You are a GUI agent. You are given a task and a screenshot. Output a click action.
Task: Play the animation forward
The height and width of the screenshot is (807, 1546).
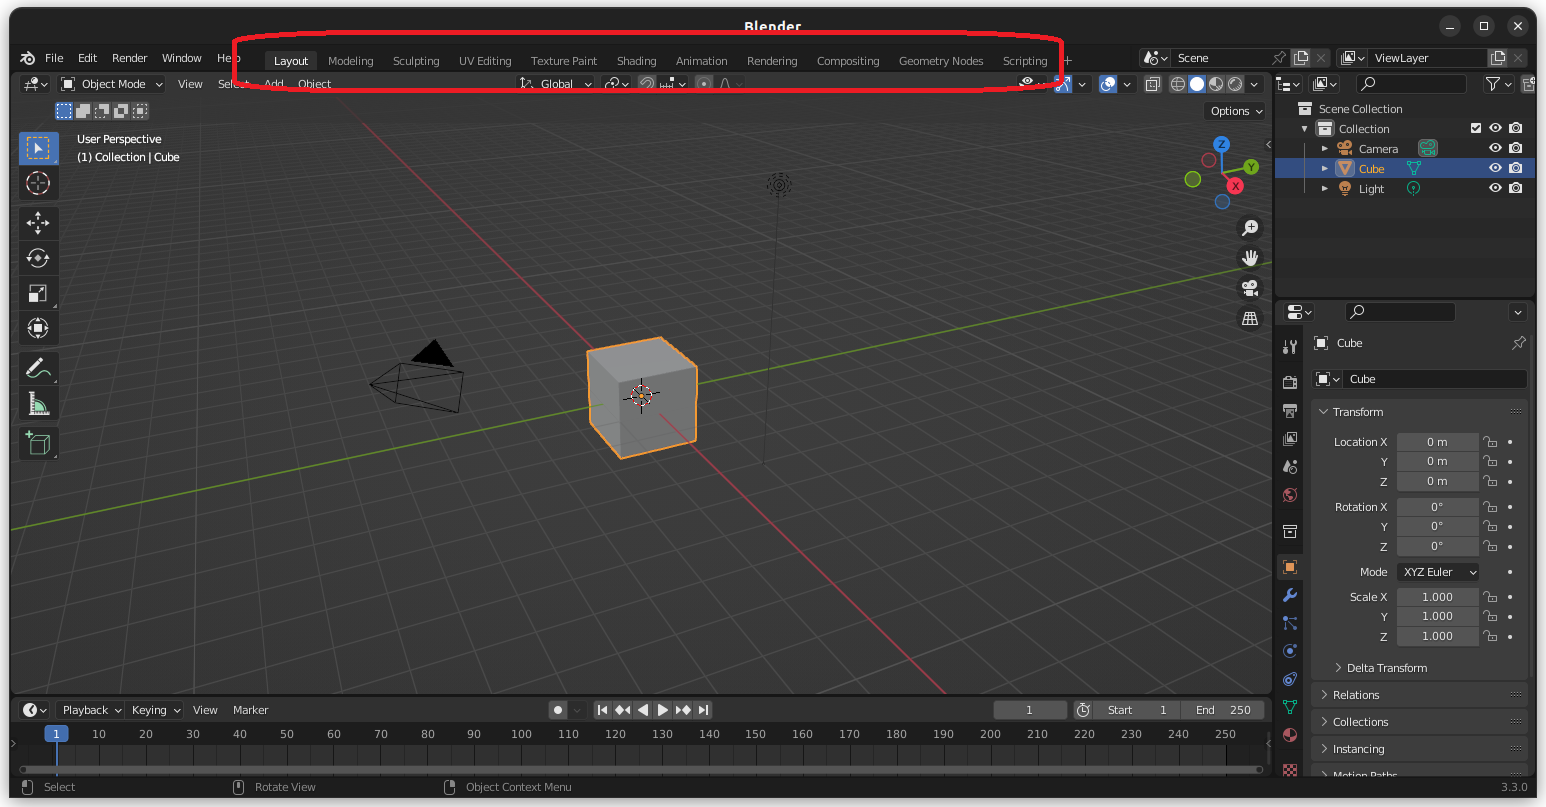(x=662, y=710)
